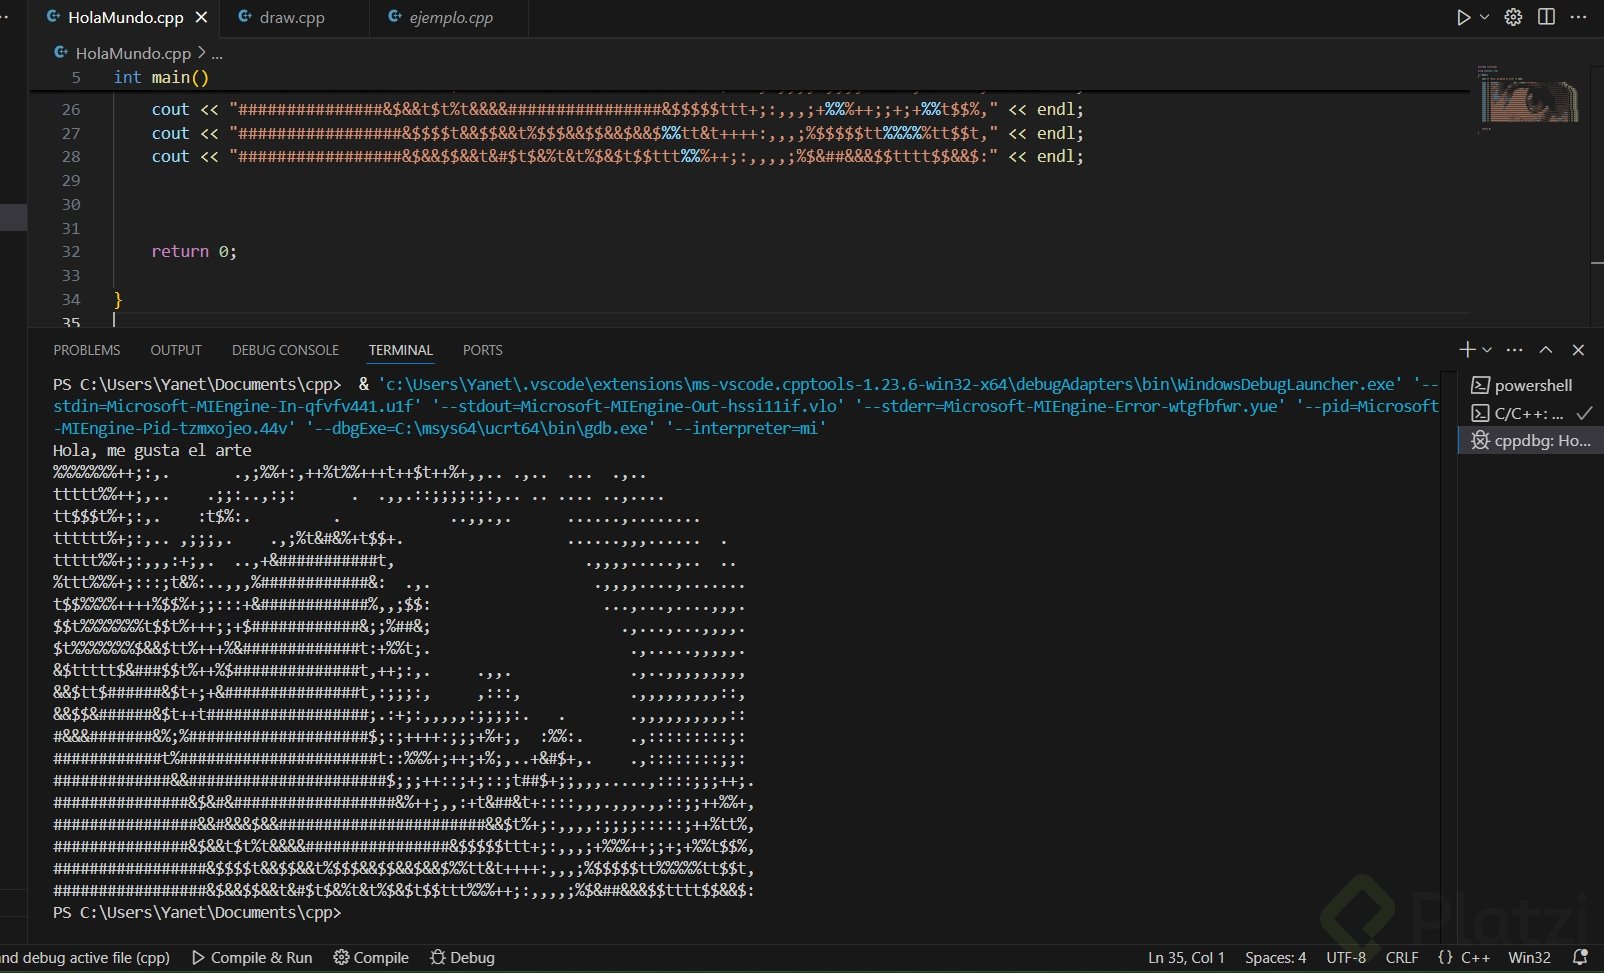The image size is (1604, 973).
Task: Maximize the panel with the up chevron
Action: [x=1546, y=350]
